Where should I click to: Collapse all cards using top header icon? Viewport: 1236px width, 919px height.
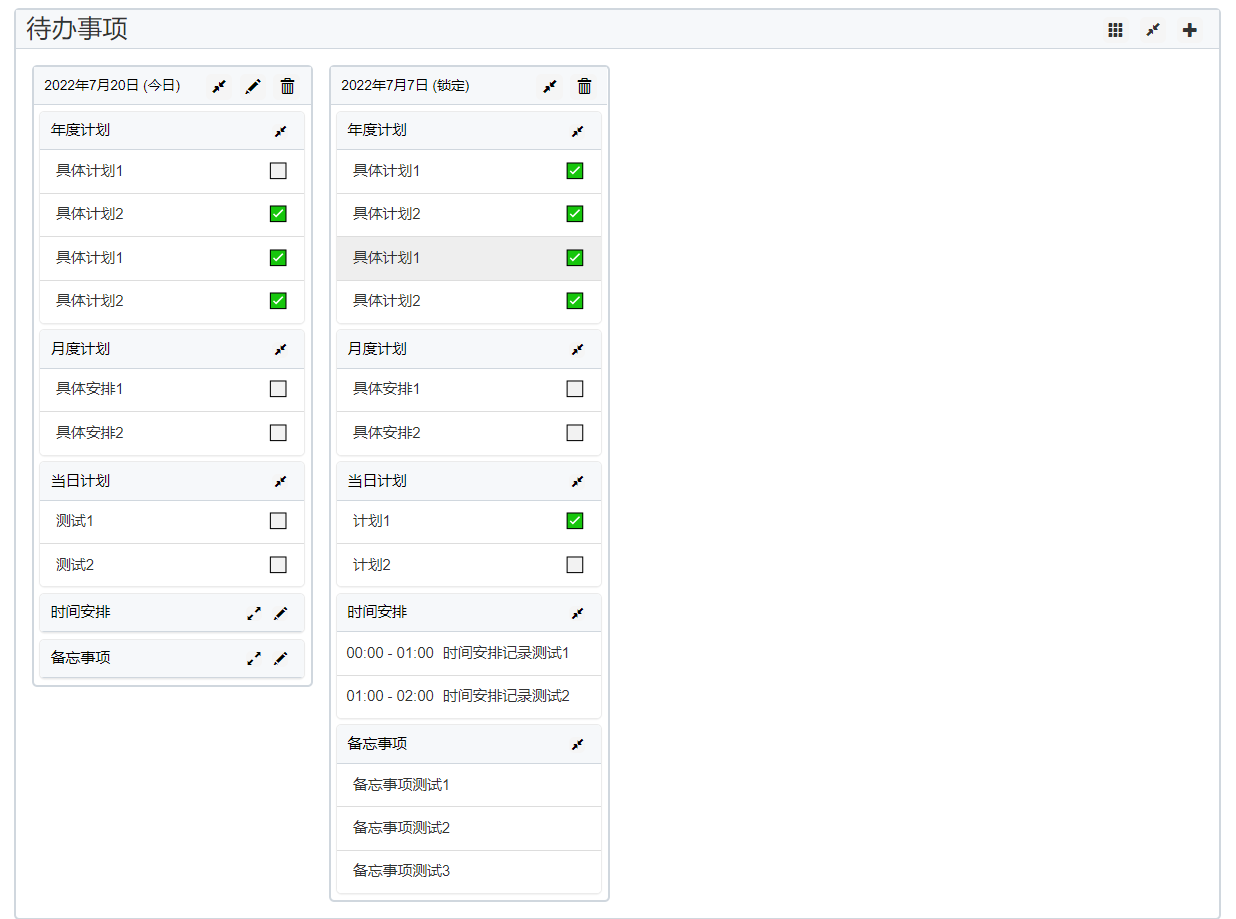click(1153, 30)
